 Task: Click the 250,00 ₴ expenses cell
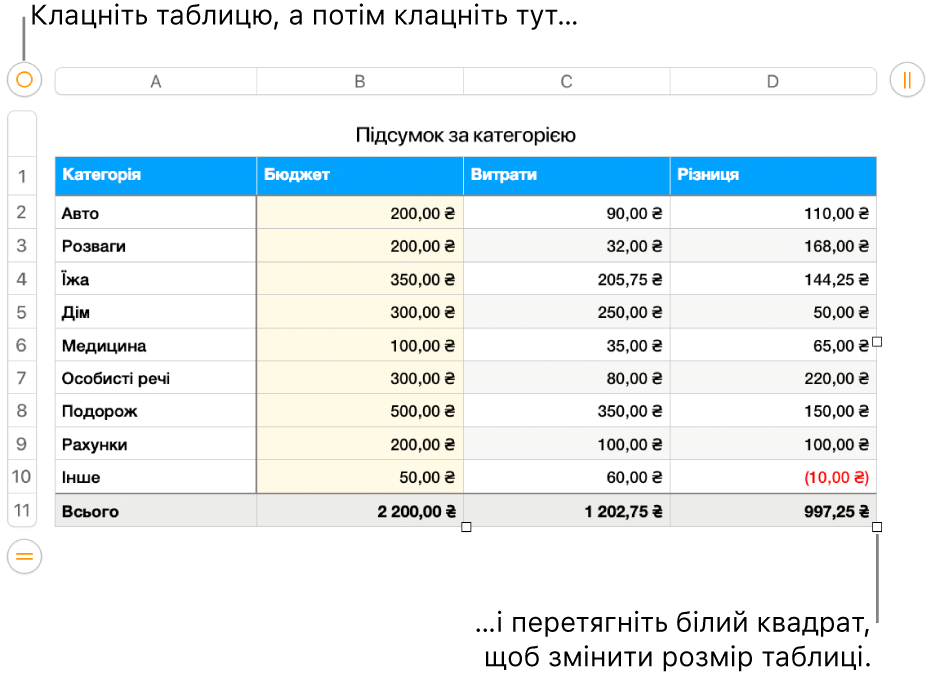pos(566,312)
